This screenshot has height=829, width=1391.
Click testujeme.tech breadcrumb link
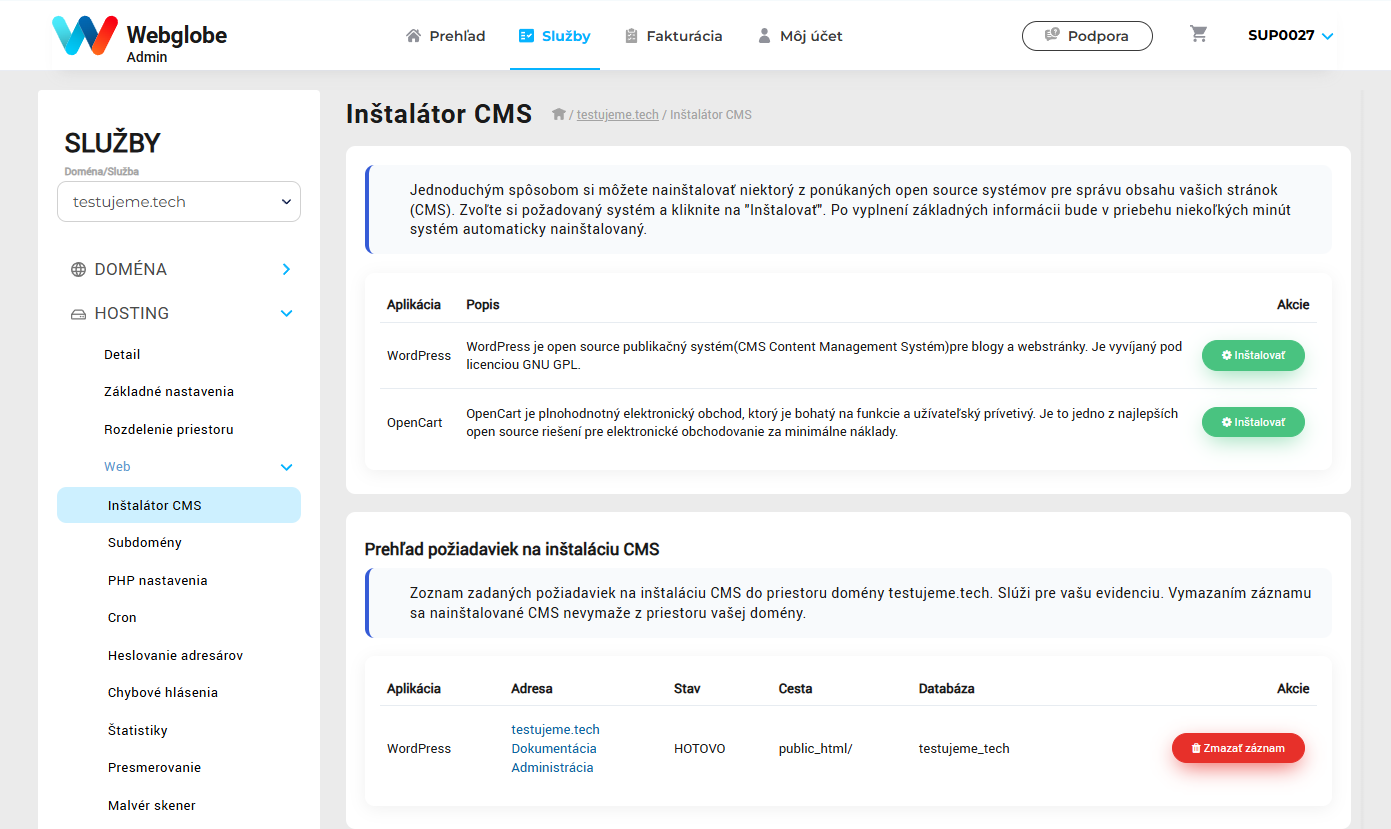[618, 115]
